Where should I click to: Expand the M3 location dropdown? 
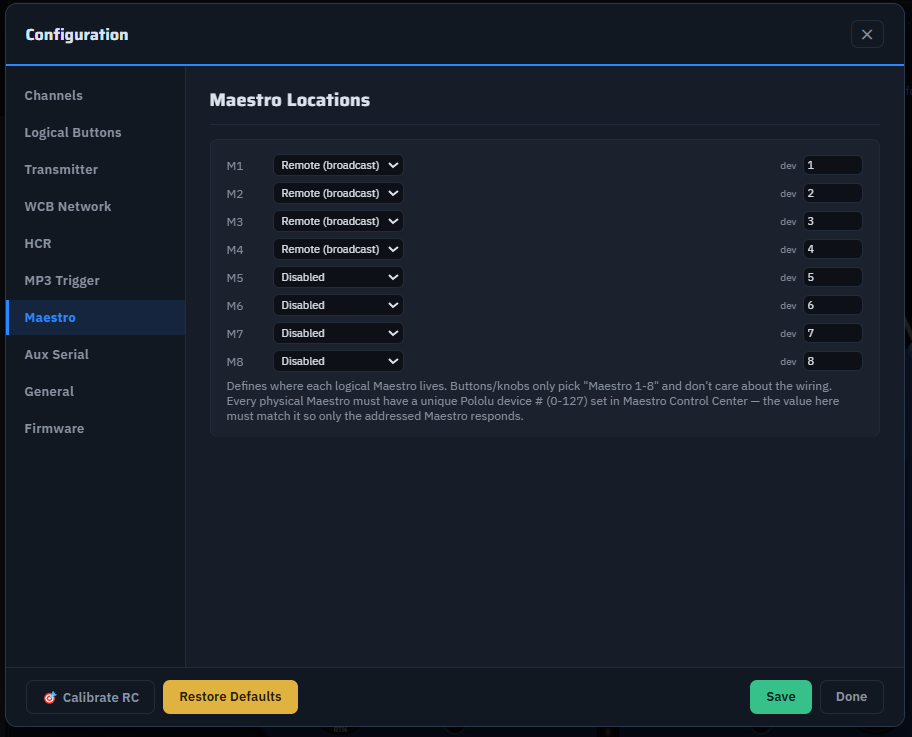coord(339,221)
